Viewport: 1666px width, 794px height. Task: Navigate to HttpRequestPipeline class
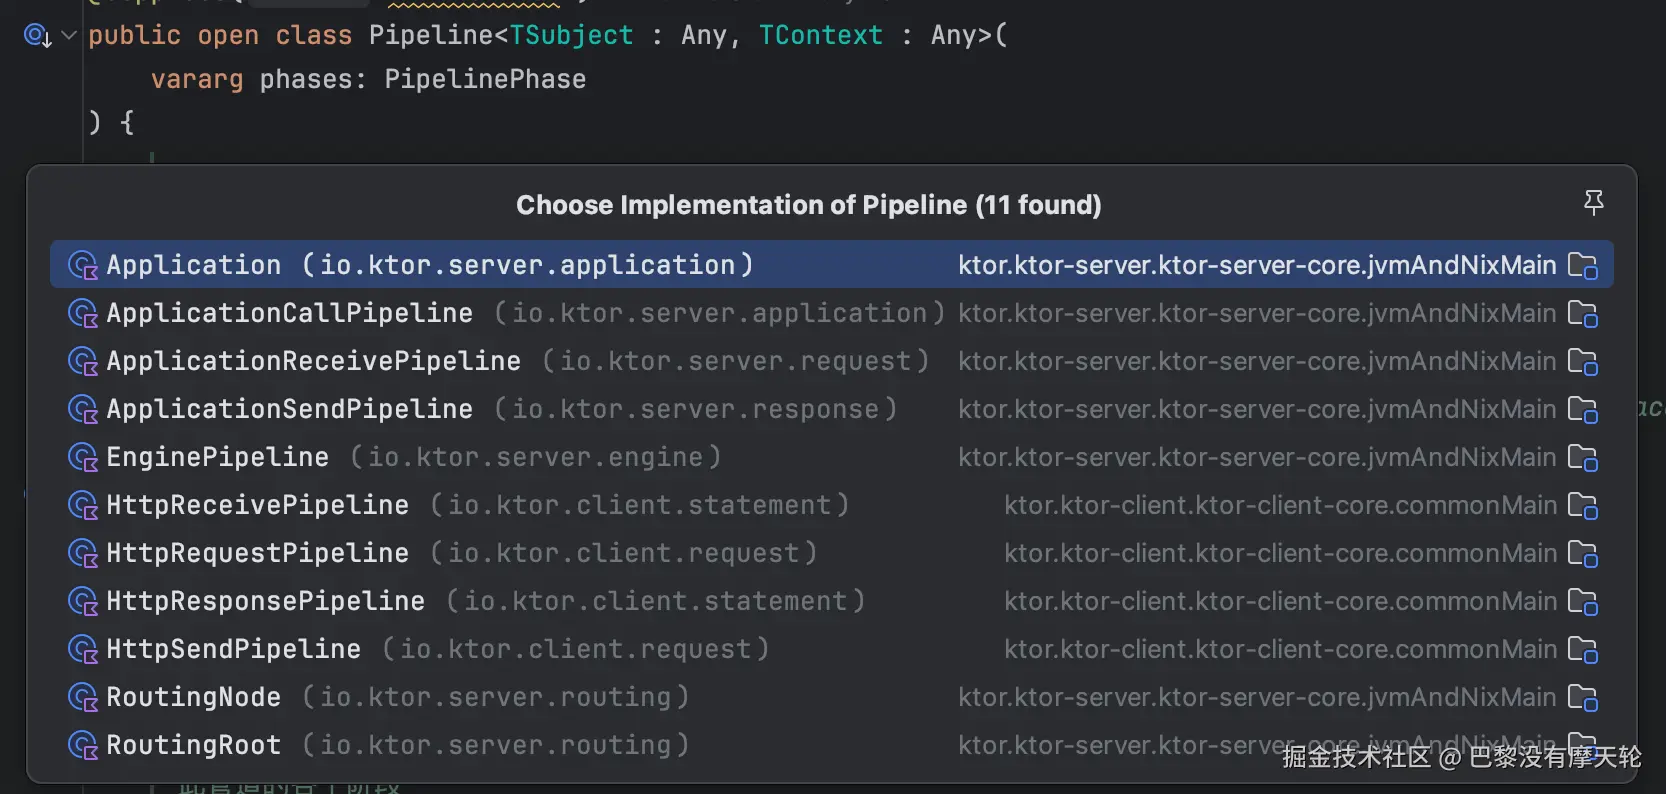[257, 553]
